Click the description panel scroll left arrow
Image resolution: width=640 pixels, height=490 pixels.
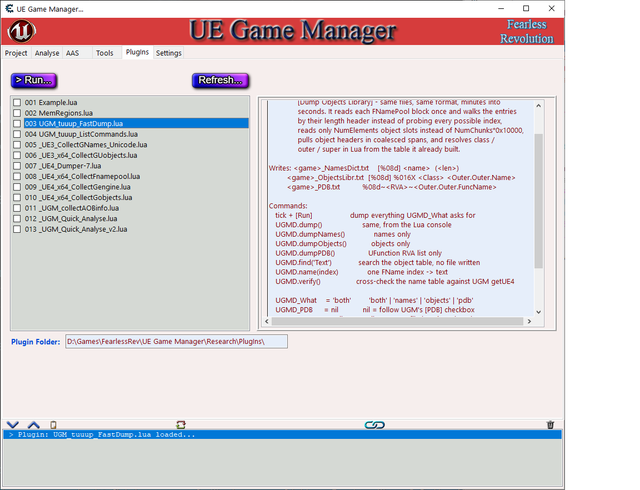[x=267, y=321]
